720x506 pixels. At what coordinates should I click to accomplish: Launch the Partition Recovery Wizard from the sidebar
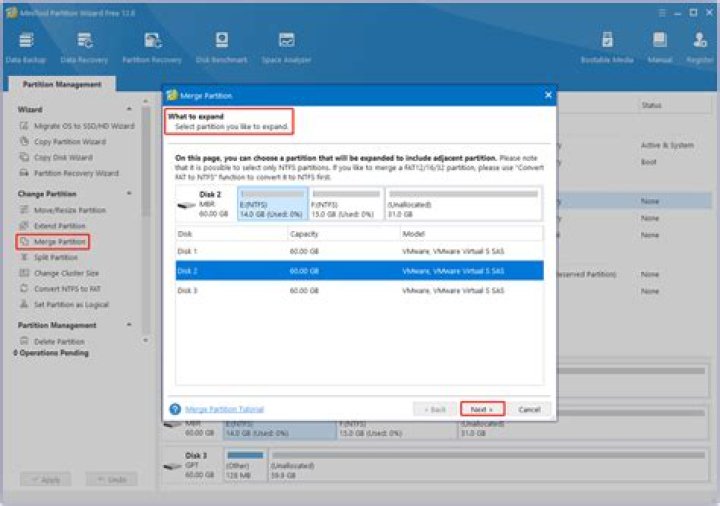(x=76, y=173)
